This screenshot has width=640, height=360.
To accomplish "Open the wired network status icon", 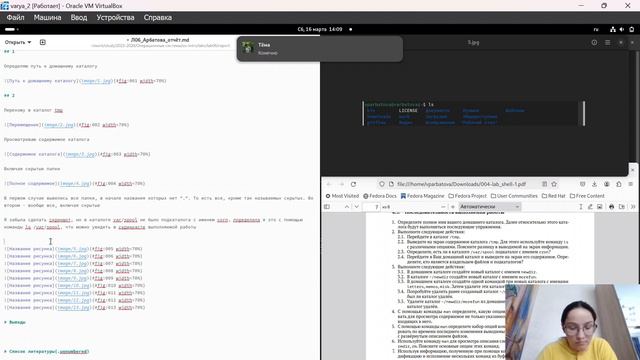I will (613, 29).
